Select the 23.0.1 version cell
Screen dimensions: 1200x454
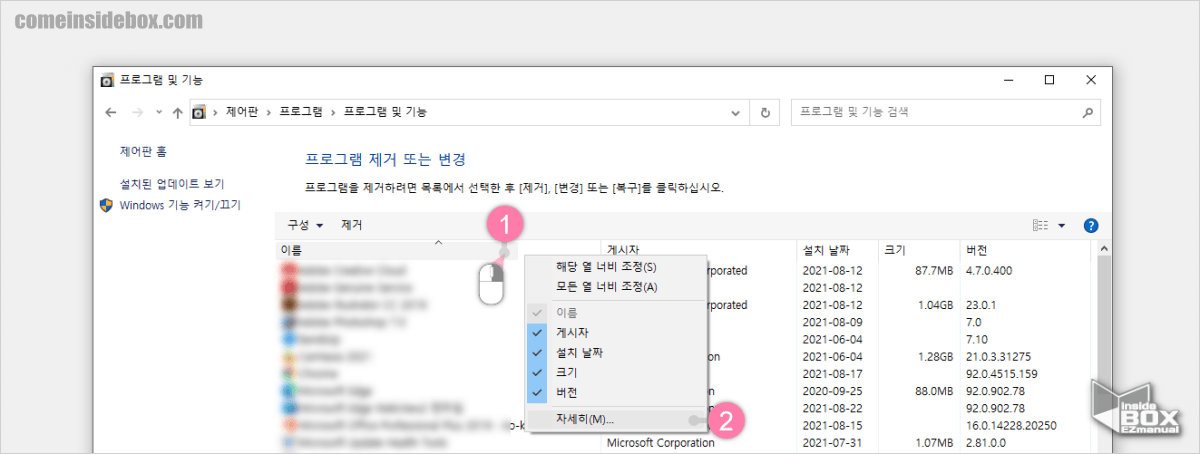[x=980, y=305]
